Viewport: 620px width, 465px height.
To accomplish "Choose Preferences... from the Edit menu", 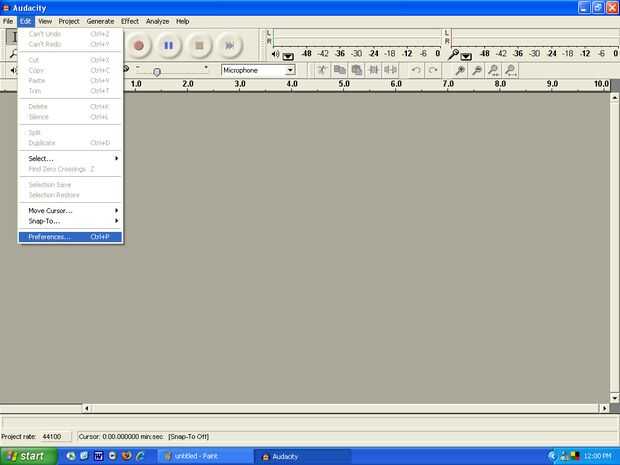I will [70, 237].
